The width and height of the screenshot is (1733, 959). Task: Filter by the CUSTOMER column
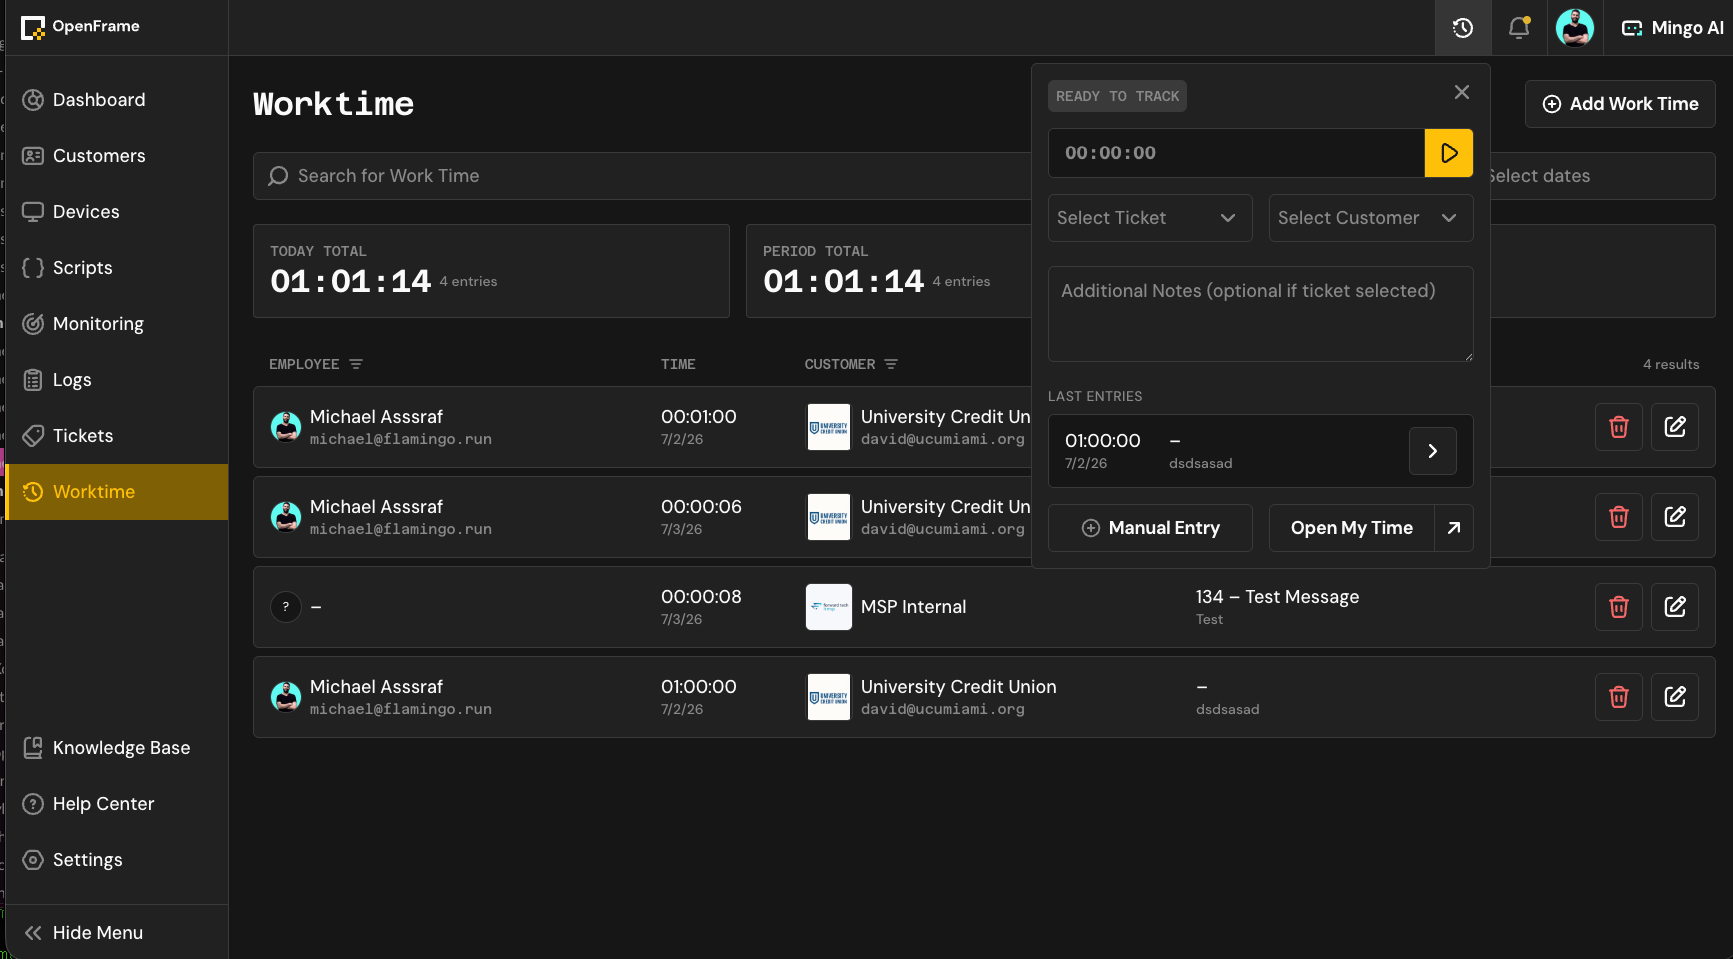[891, 364]
